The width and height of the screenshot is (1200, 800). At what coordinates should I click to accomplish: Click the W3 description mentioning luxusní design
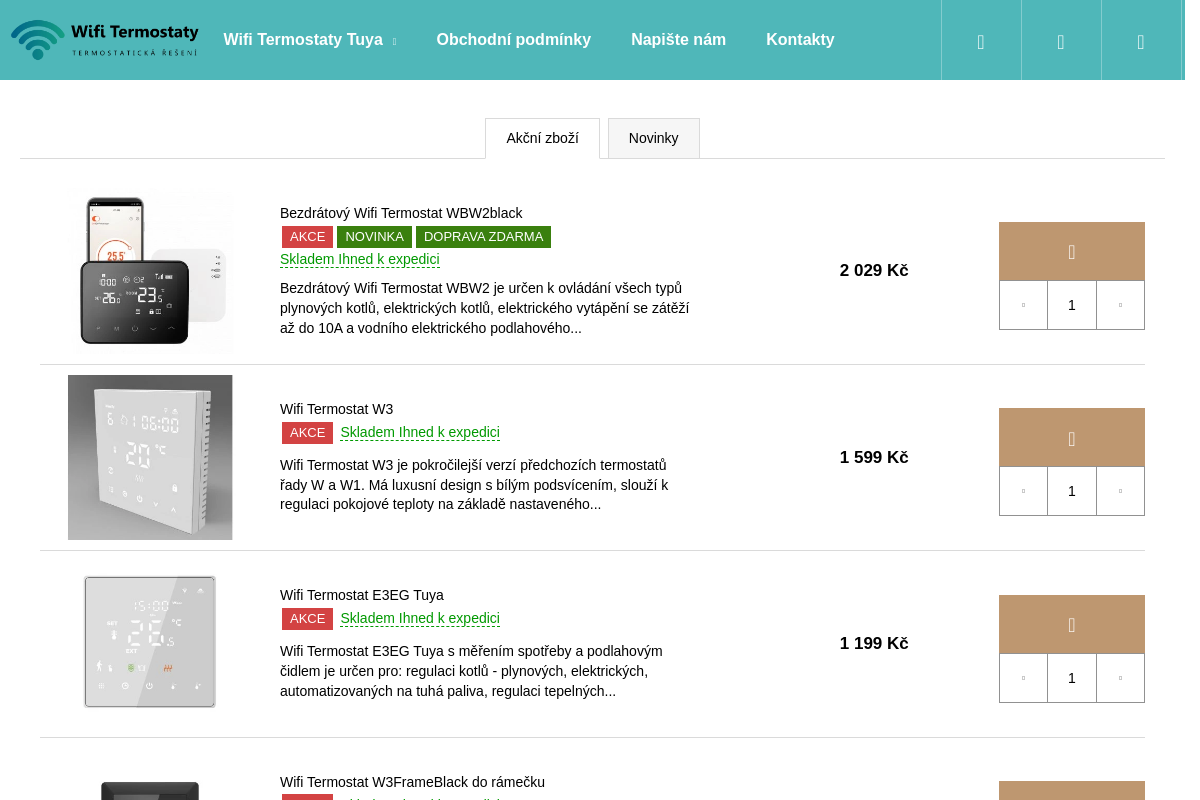(474, 485)
